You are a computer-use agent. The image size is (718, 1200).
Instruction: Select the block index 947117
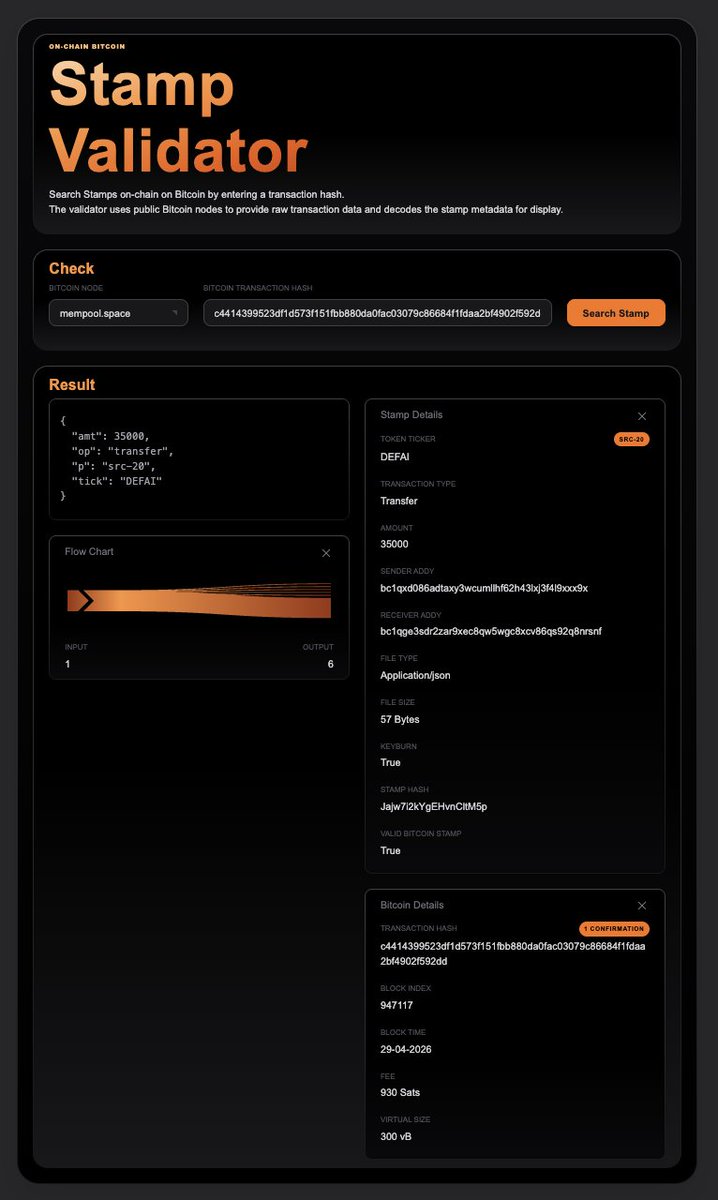click(x=397, y=1005)
